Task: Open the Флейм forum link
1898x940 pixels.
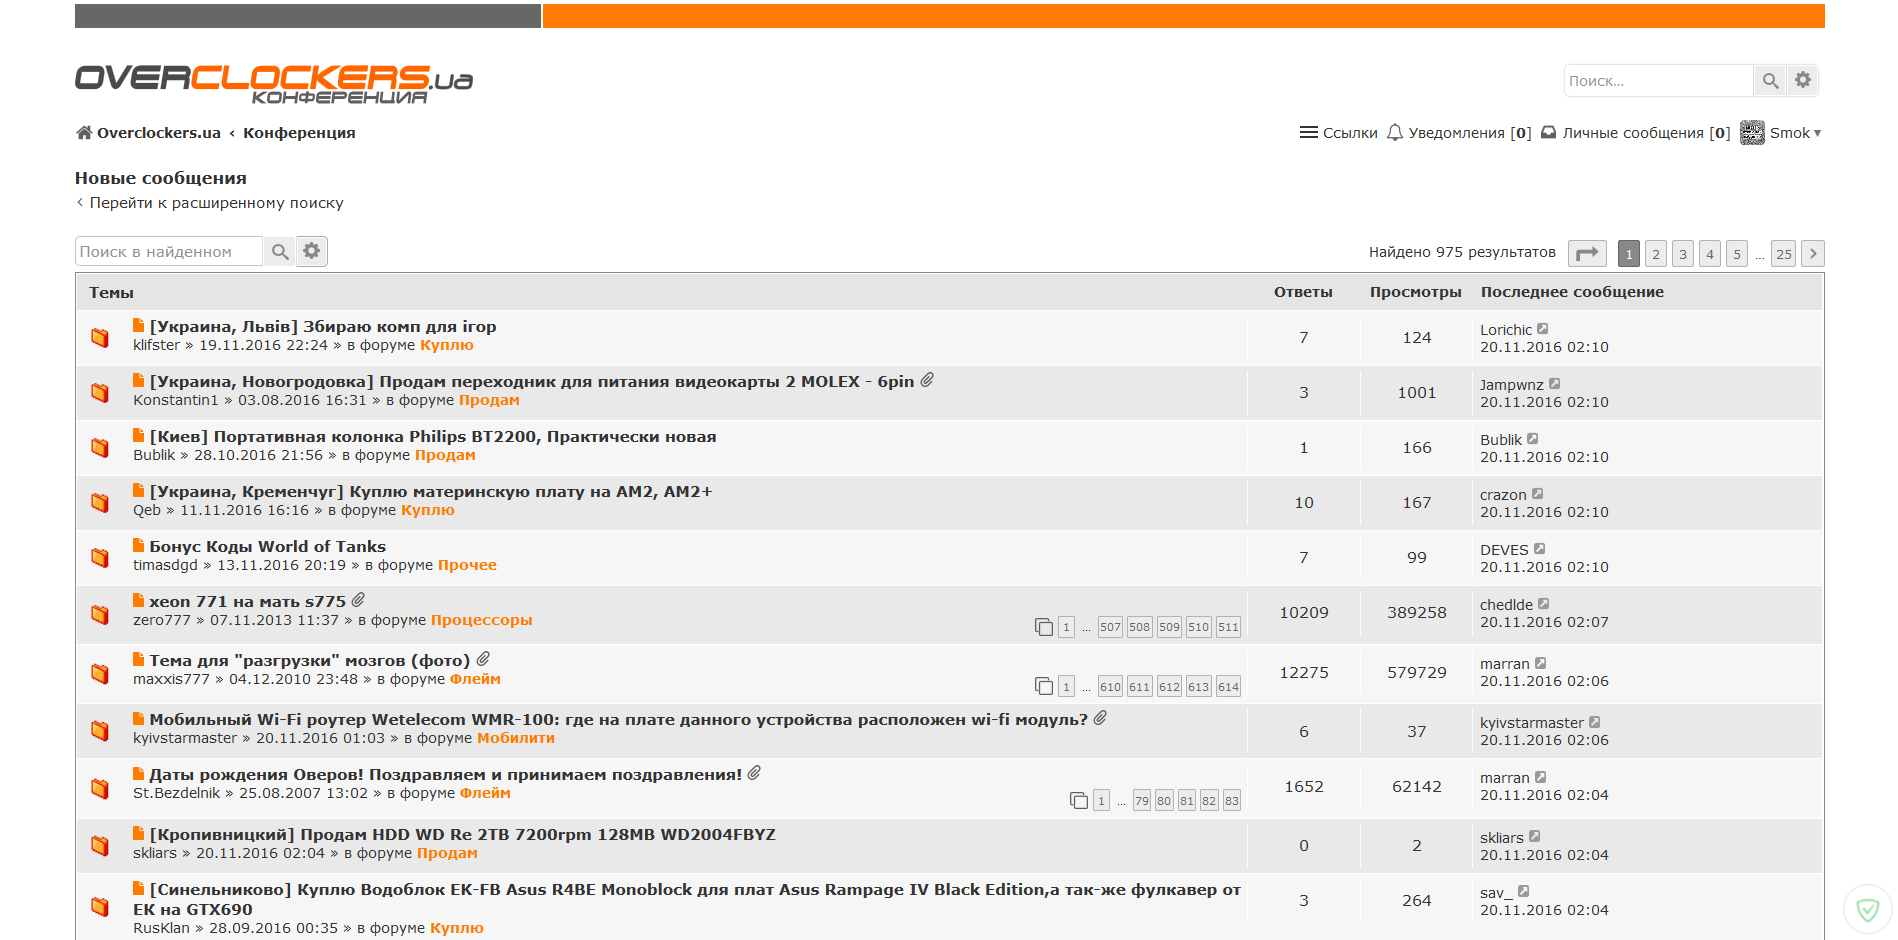Action: click(x=476, y=679)
